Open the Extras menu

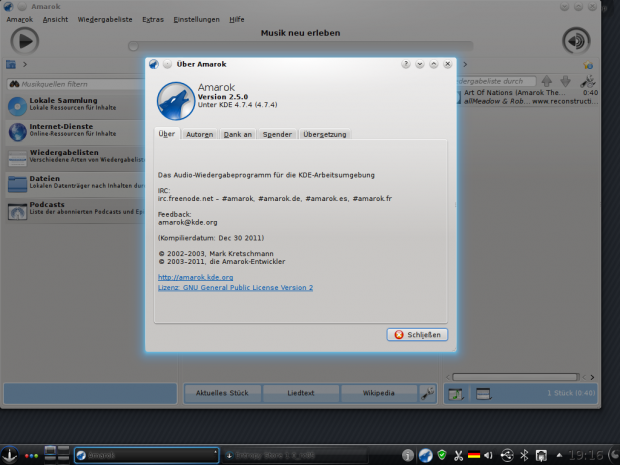click(153, 19)
